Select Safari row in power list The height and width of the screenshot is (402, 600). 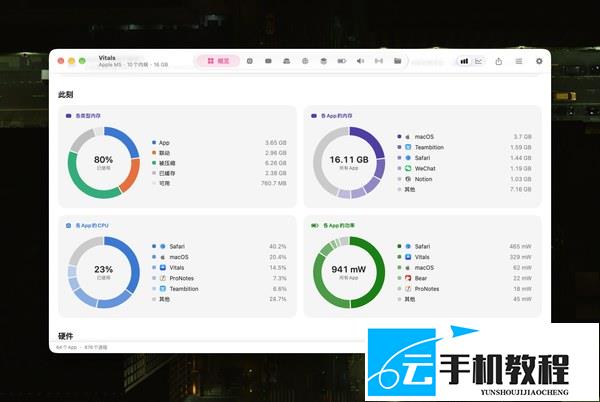(465, 246)
